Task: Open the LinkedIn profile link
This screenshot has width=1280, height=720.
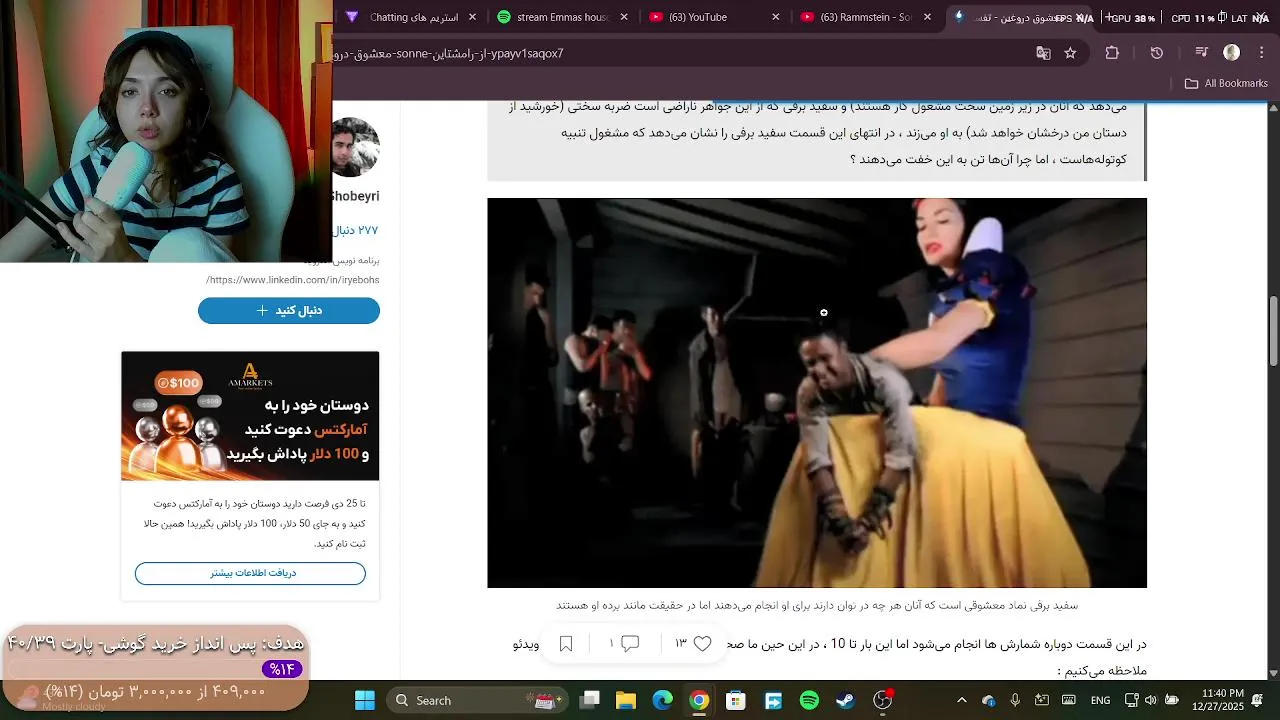Action: tap(292, 280)
